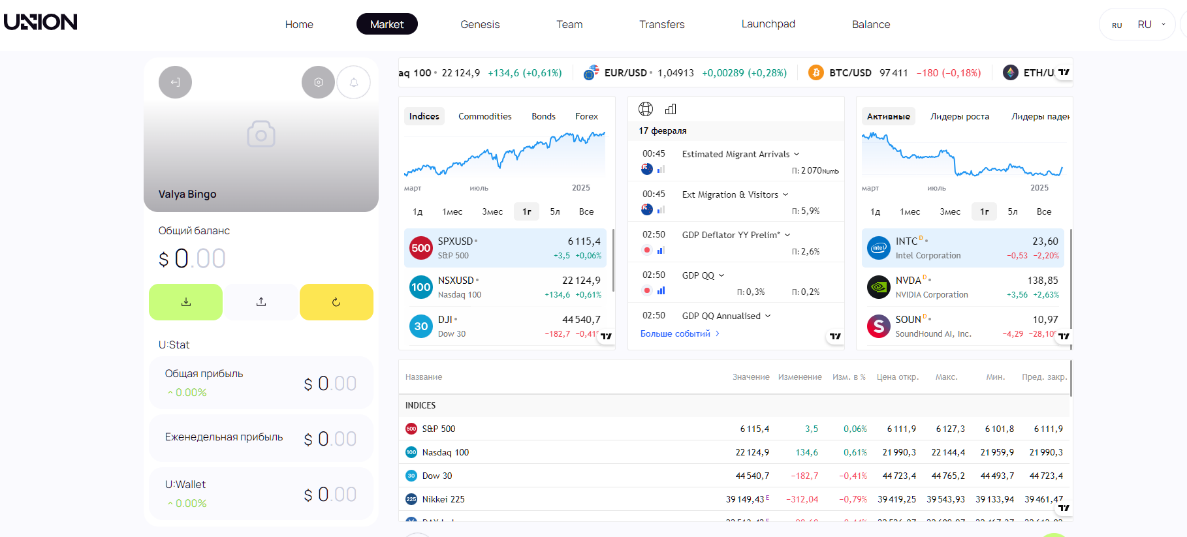This screenshot has height=537, width=1187.
Task: Go to Genesis section
Action: point(480,24)
